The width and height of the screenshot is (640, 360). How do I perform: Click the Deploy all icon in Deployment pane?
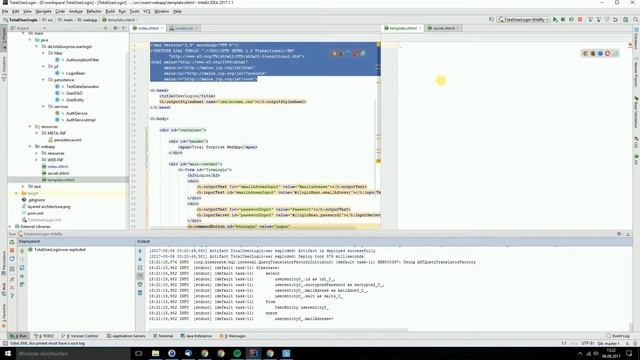[x=22, y=251]
